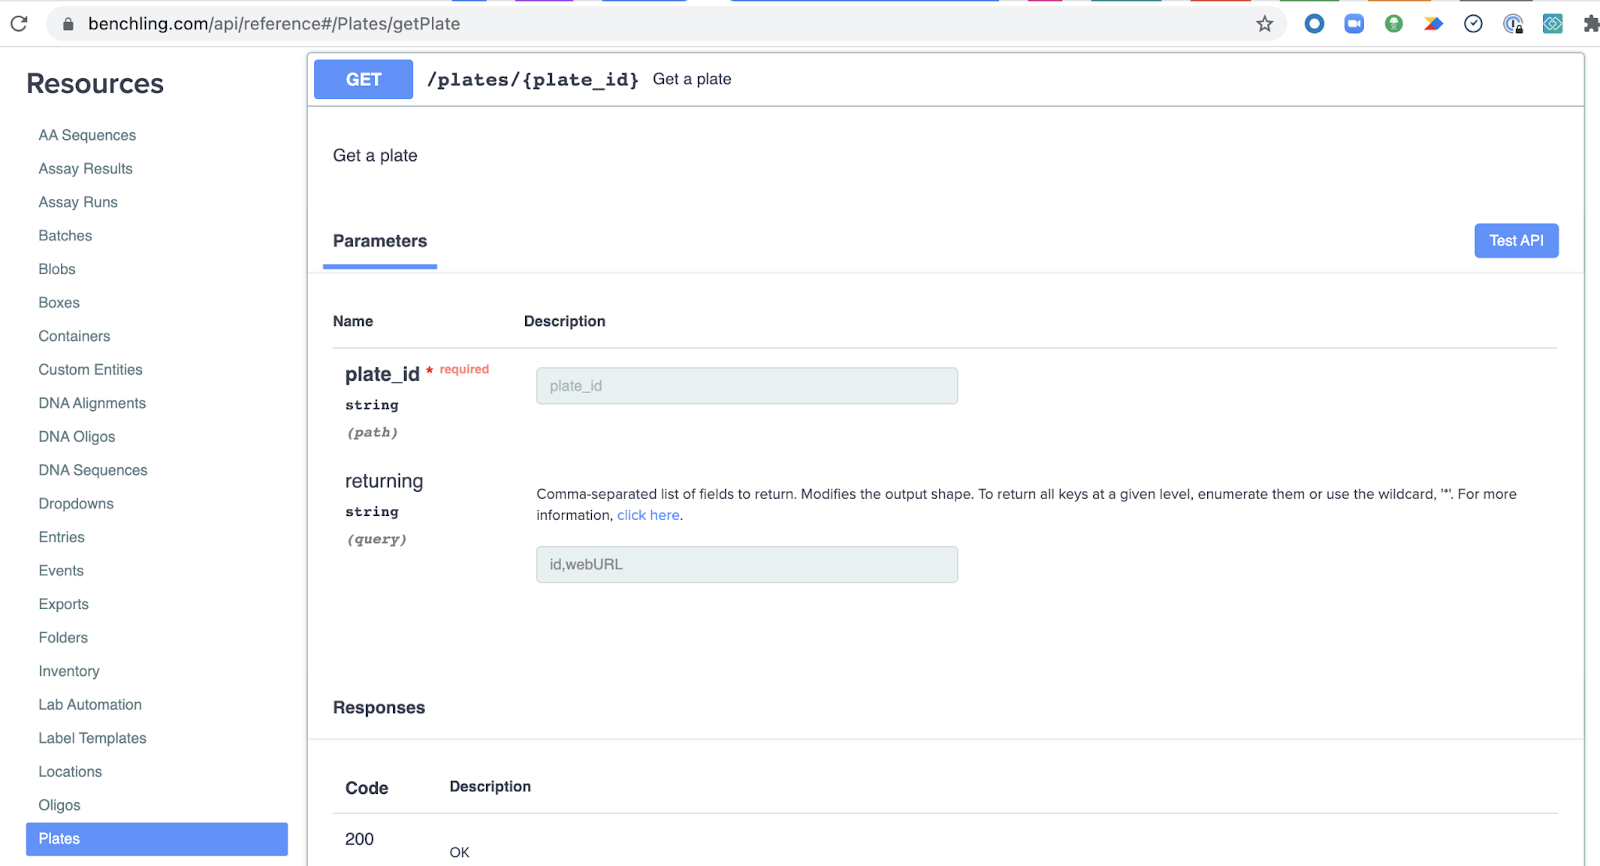Focus the plate_id input field
The height and width of the screenshot is (866, 1600).
[x=746, y=386]
